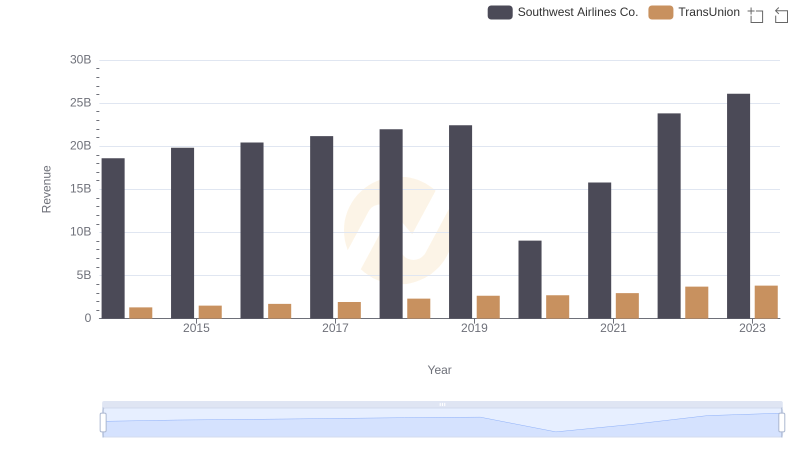Toggle TransUnion legend series
This screenshot has height=461, width=800.
coord(694,12)
